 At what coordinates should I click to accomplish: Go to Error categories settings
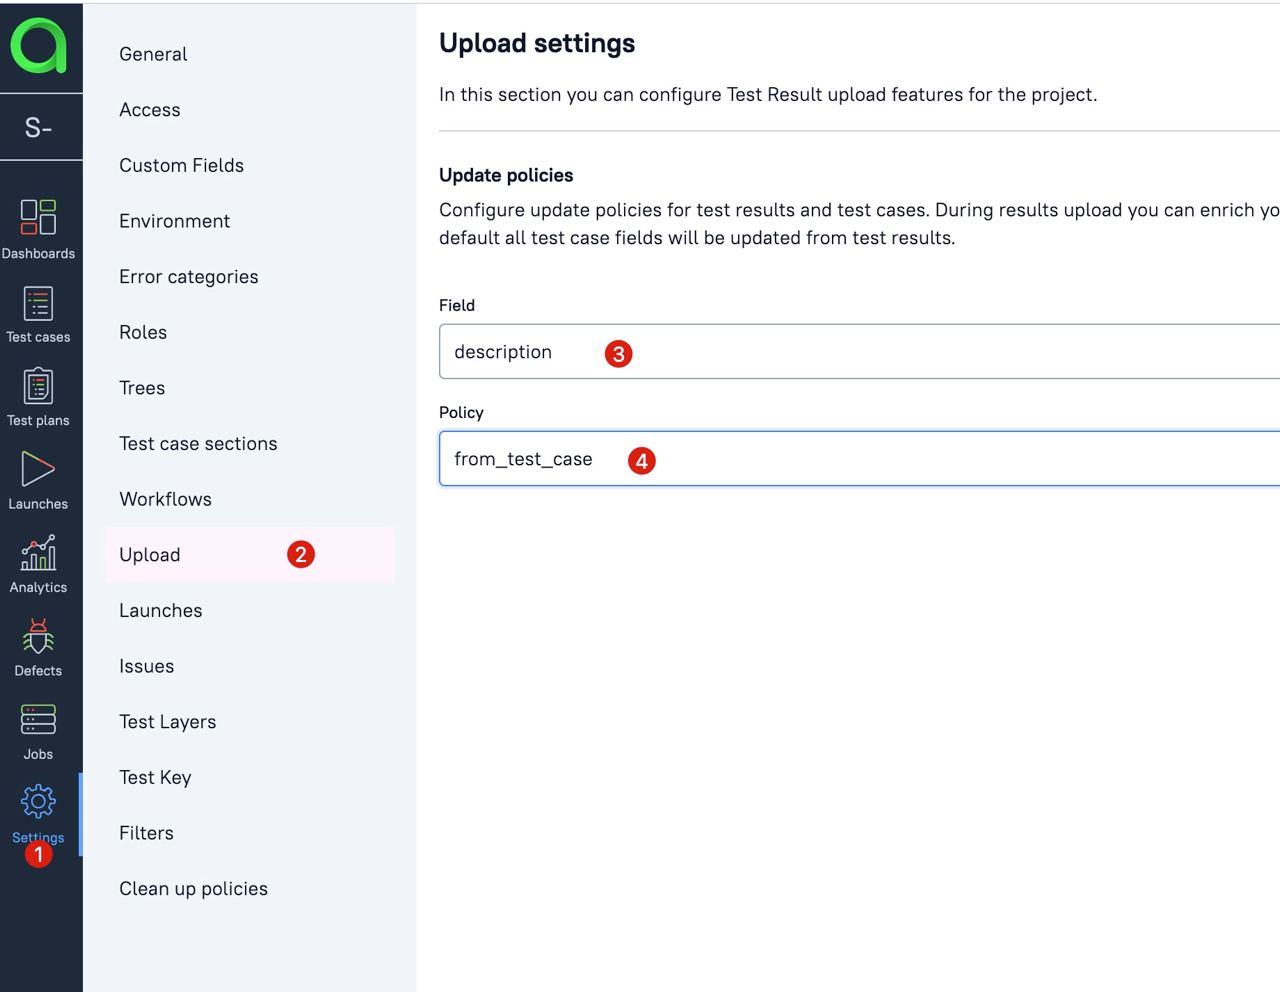tap(188, 277)
